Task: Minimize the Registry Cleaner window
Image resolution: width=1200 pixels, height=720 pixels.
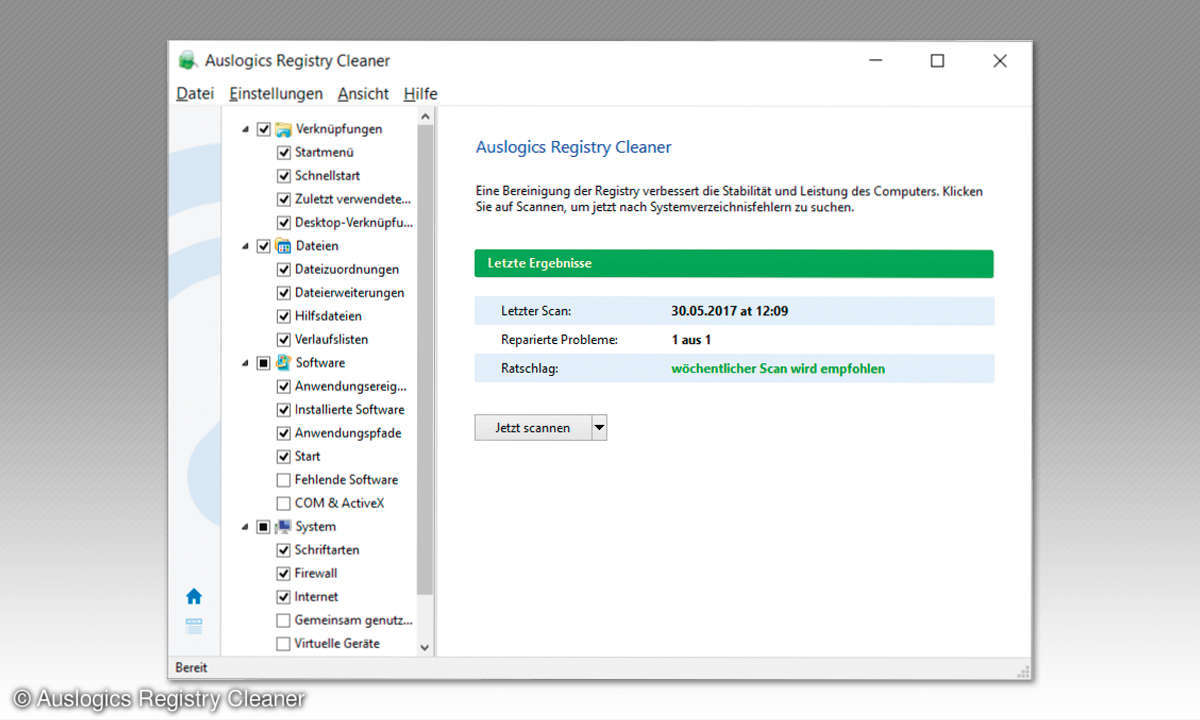Action: pos(874,61)
